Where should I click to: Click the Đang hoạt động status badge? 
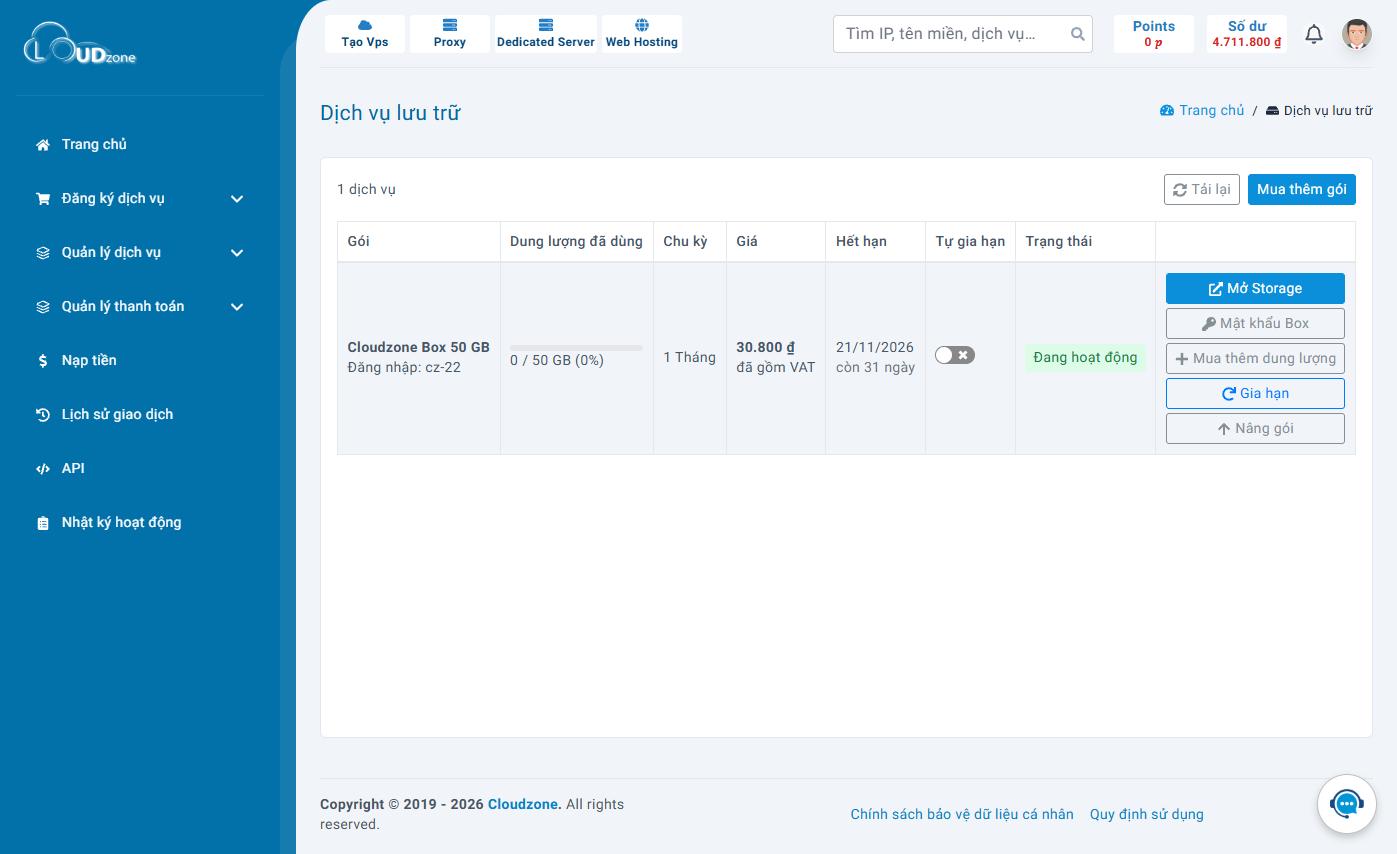(x=1085, y=358)
